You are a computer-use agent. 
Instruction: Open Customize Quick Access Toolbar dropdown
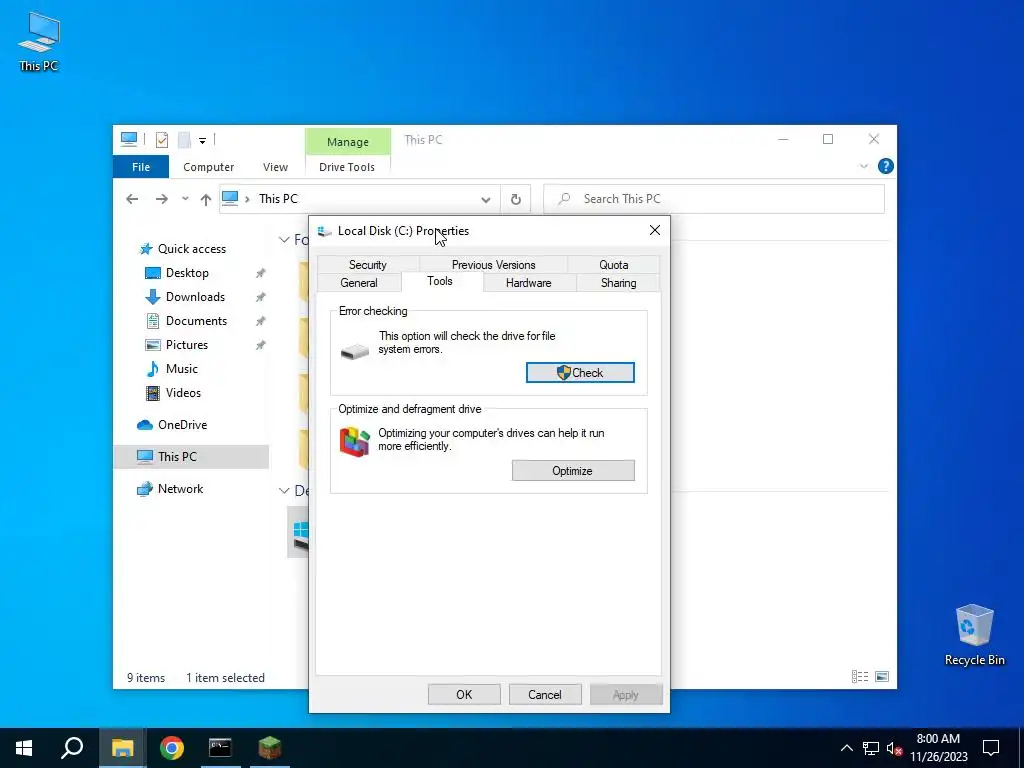click(x=202, y=140)
